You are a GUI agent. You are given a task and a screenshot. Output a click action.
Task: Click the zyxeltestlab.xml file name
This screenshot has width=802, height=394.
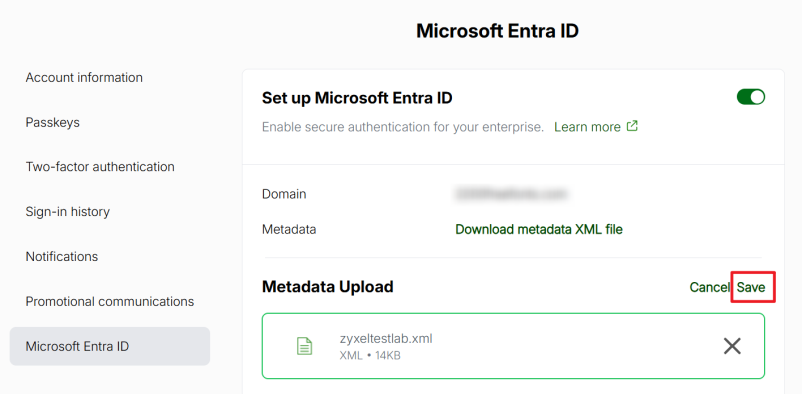(386, 339)
